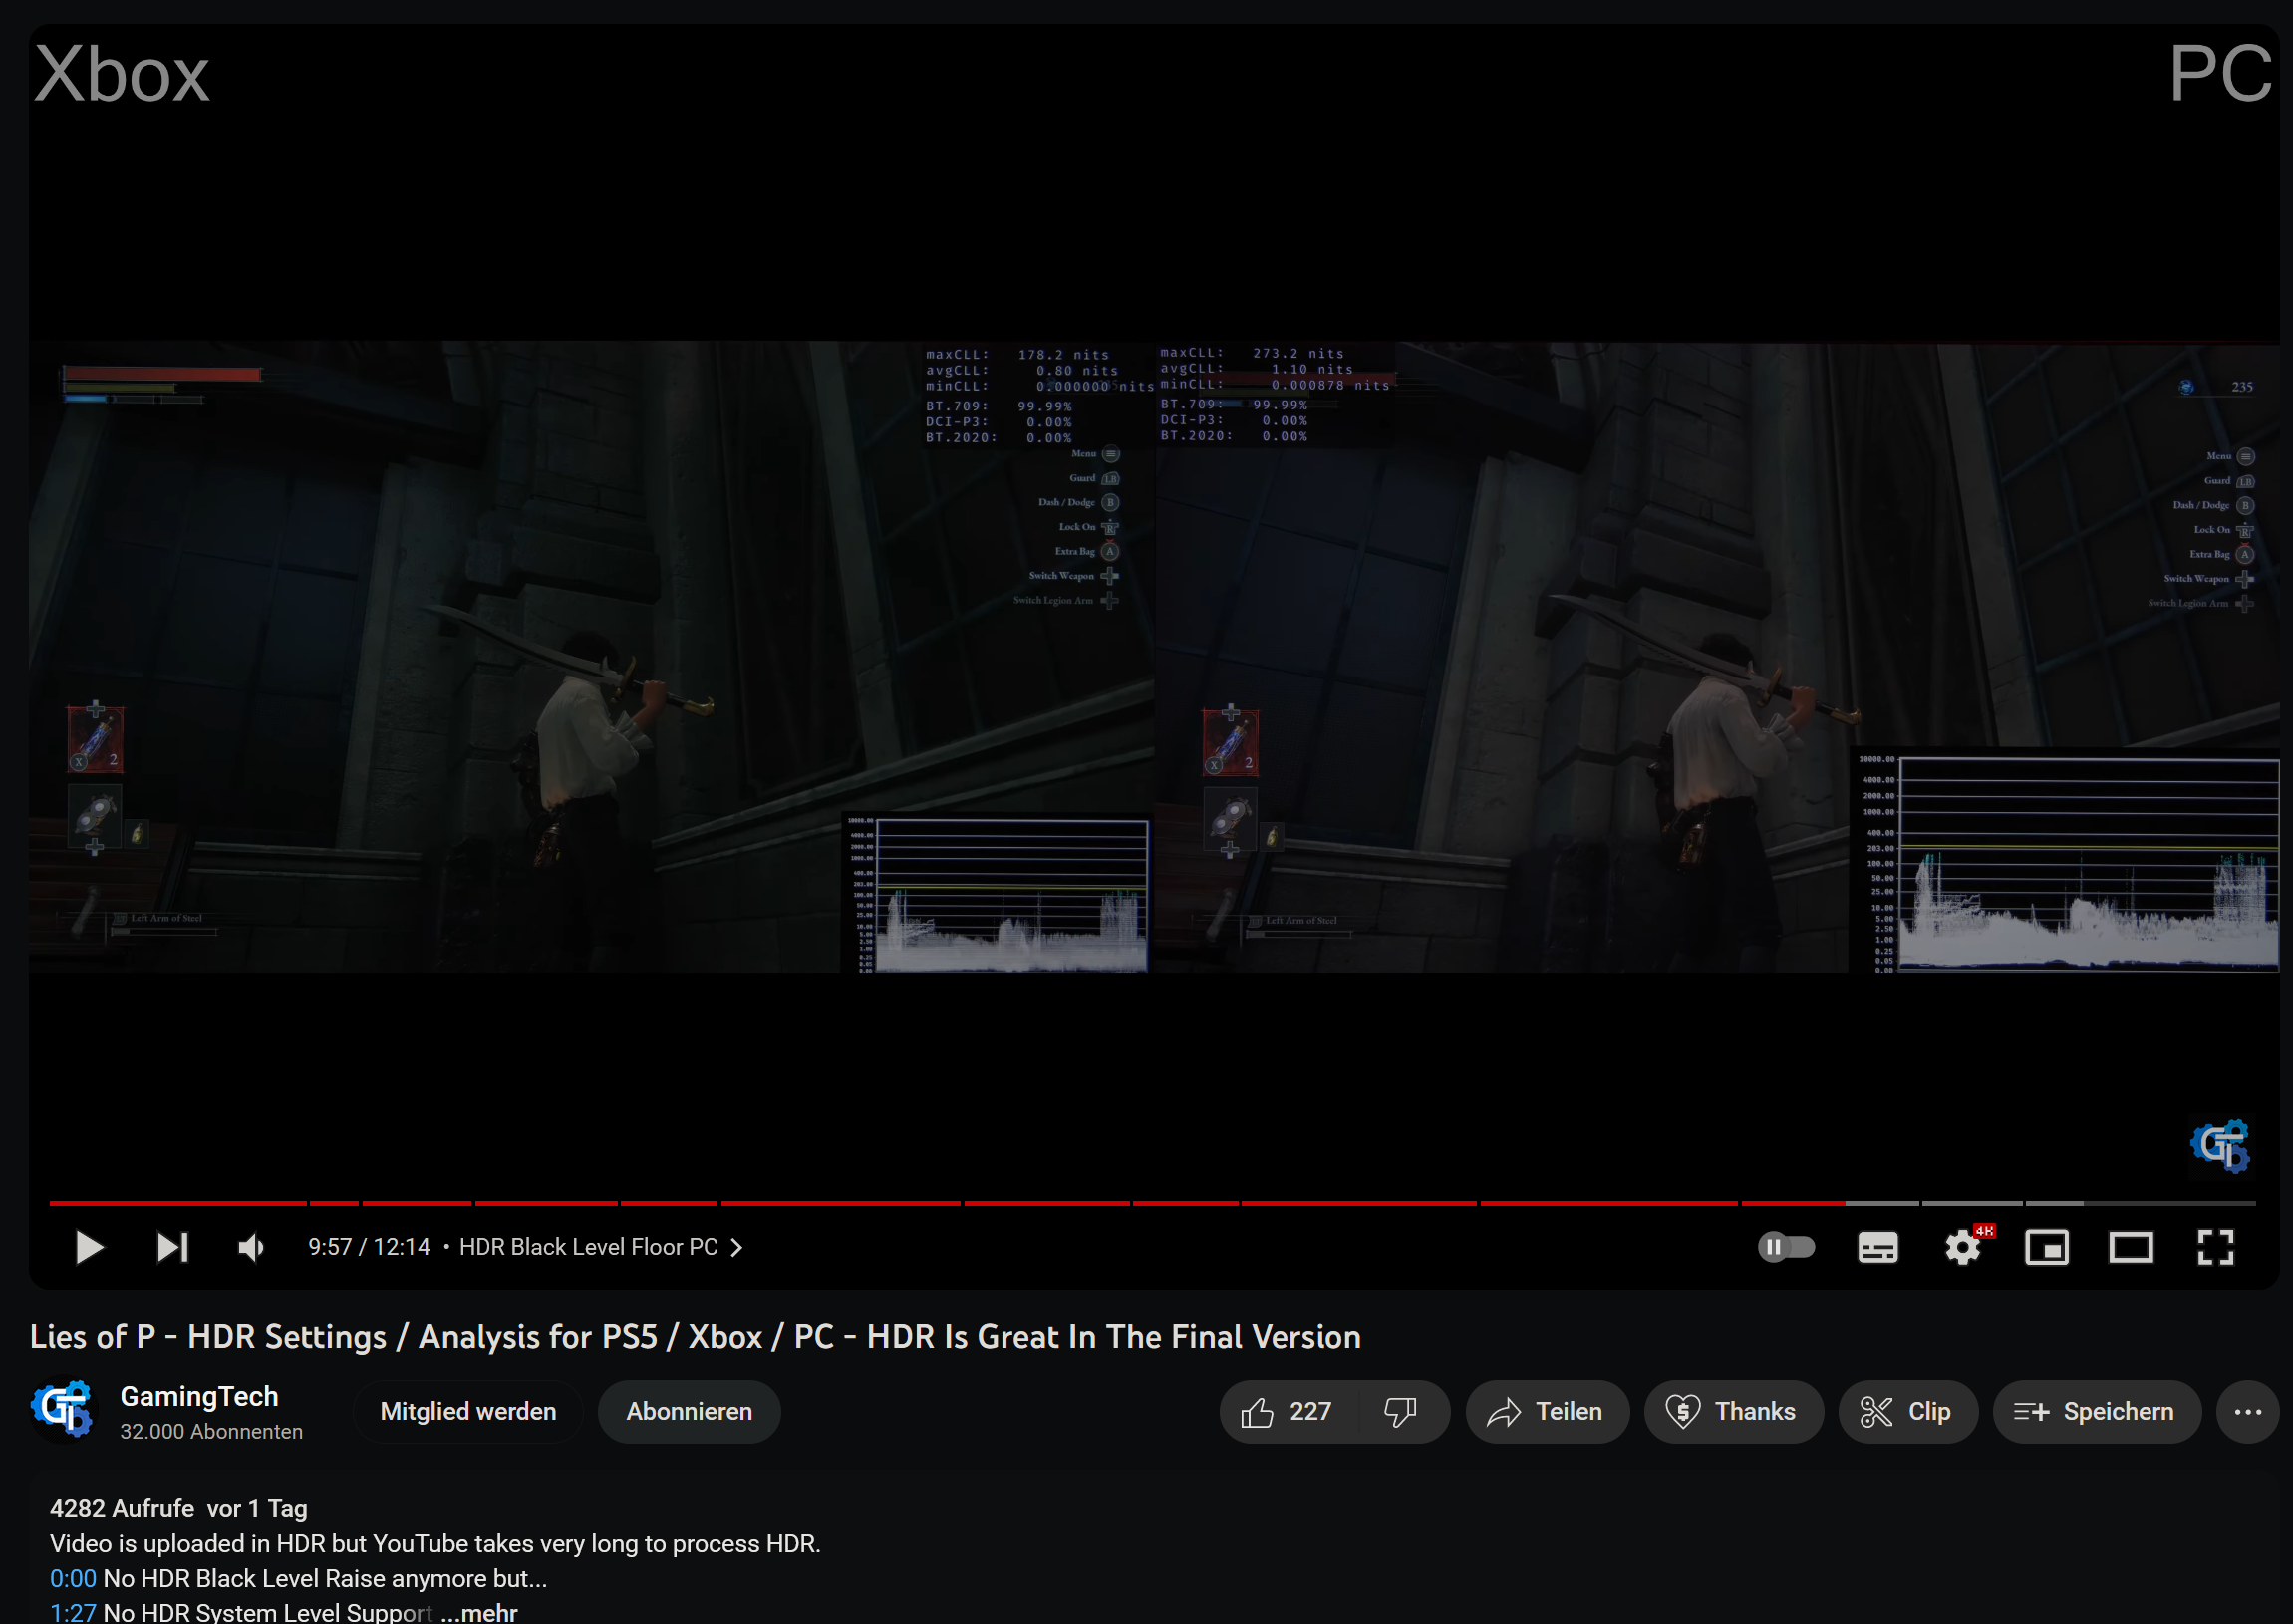Open the Mitglied werden membership page

tap(467, 1411)
